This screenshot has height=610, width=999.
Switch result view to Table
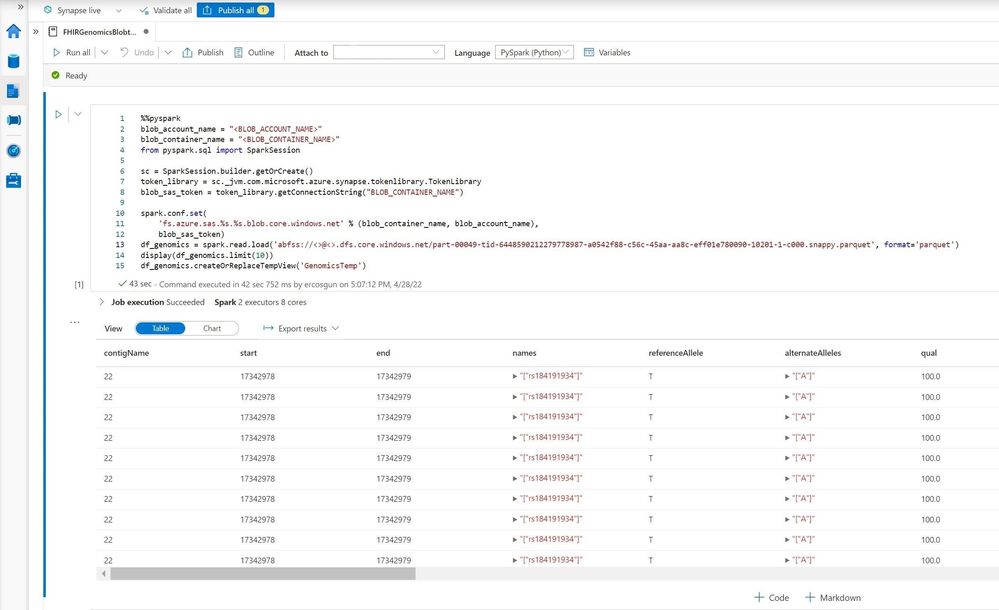161,328
